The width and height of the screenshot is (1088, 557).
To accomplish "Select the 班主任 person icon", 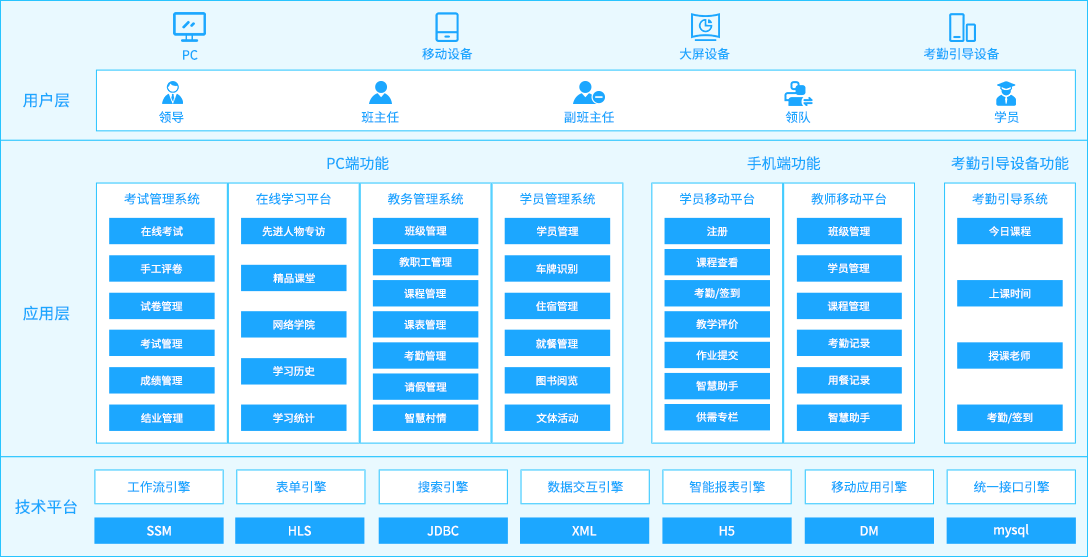I will (380, 93).
